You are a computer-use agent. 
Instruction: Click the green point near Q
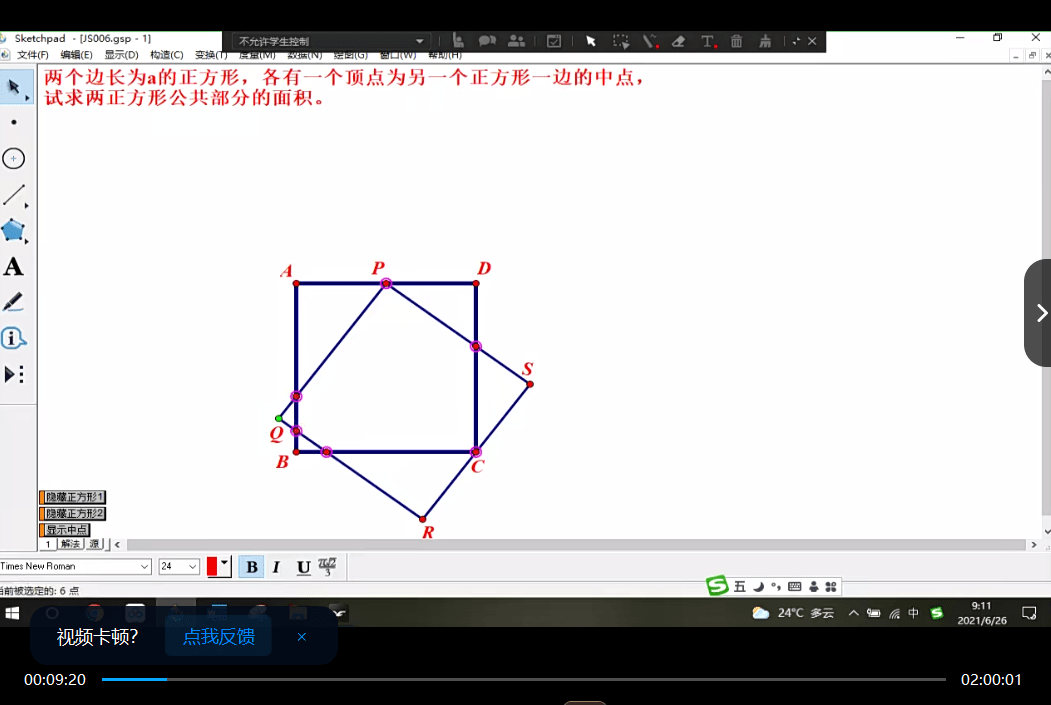point(279,418)
